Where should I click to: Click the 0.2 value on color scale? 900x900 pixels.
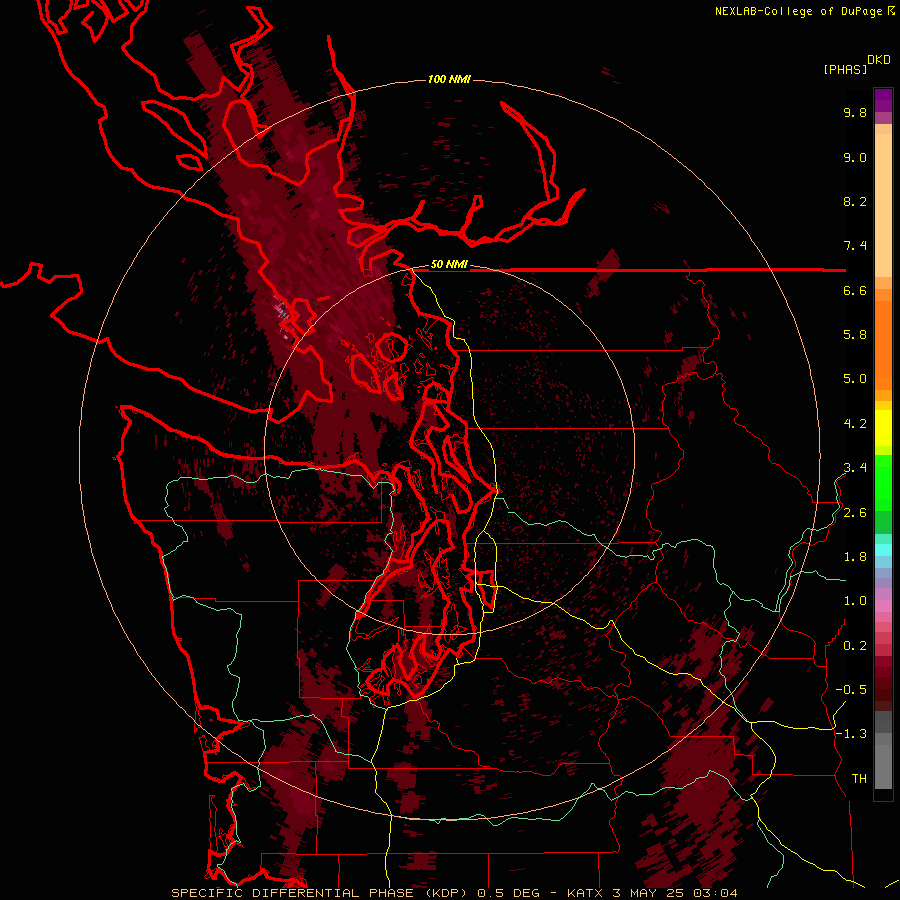(x=855, y=646)
